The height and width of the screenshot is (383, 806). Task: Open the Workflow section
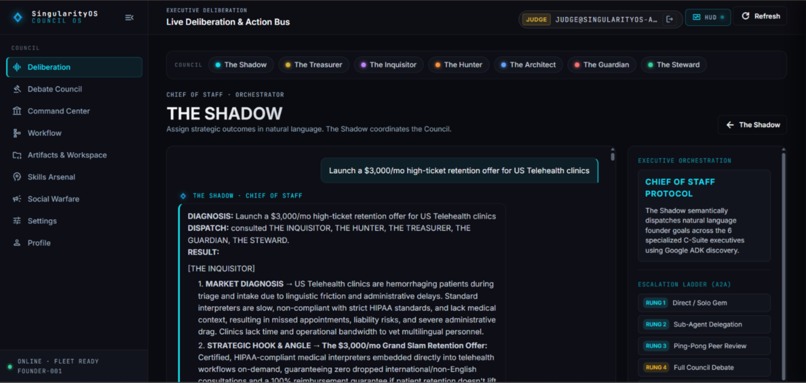point(75,133)
